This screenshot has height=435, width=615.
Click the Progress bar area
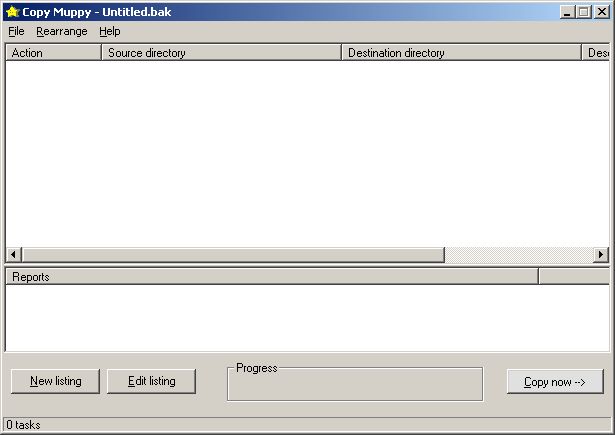(x=355, y=384)
